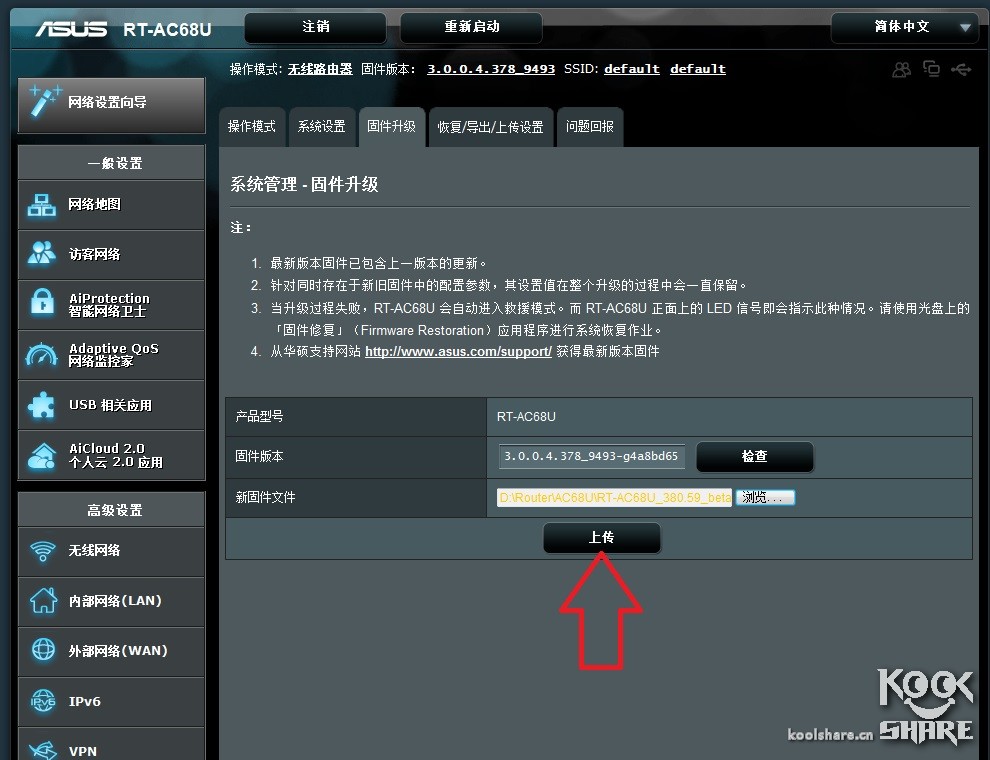Click the 浏览 browse button
990x760 pixels.
tap(765, 496)
